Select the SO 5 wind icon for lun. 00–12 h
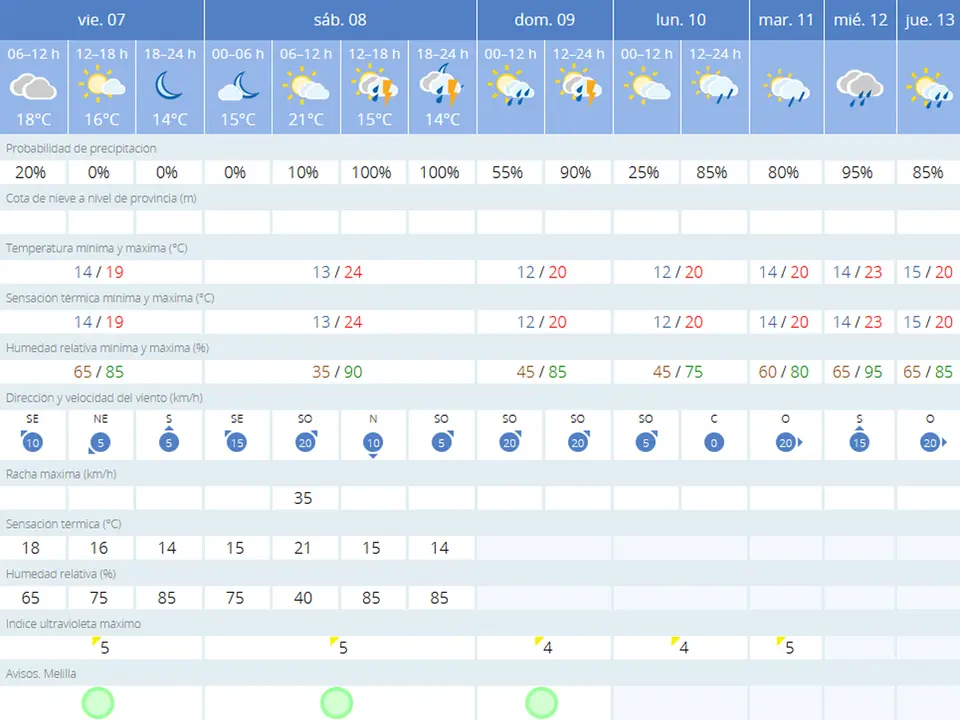The image size is (960, 720). 646,441
